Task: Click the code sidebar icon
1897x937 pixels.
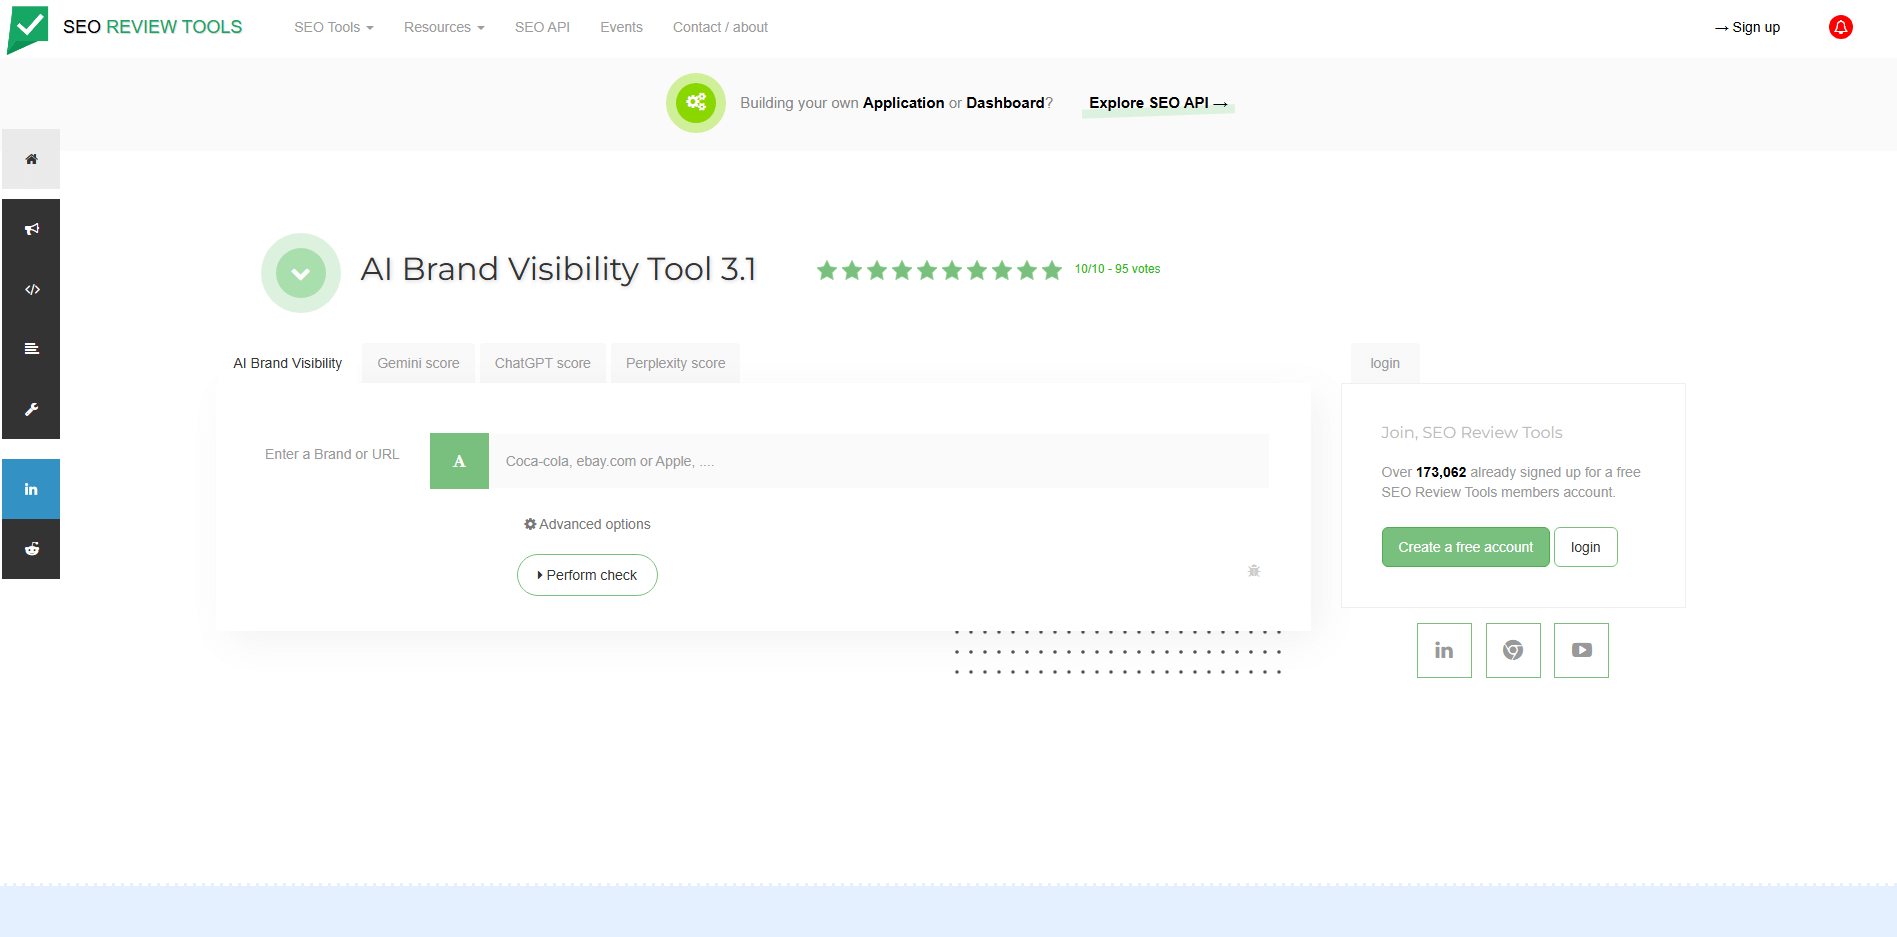Action: [x=30, y=289]
